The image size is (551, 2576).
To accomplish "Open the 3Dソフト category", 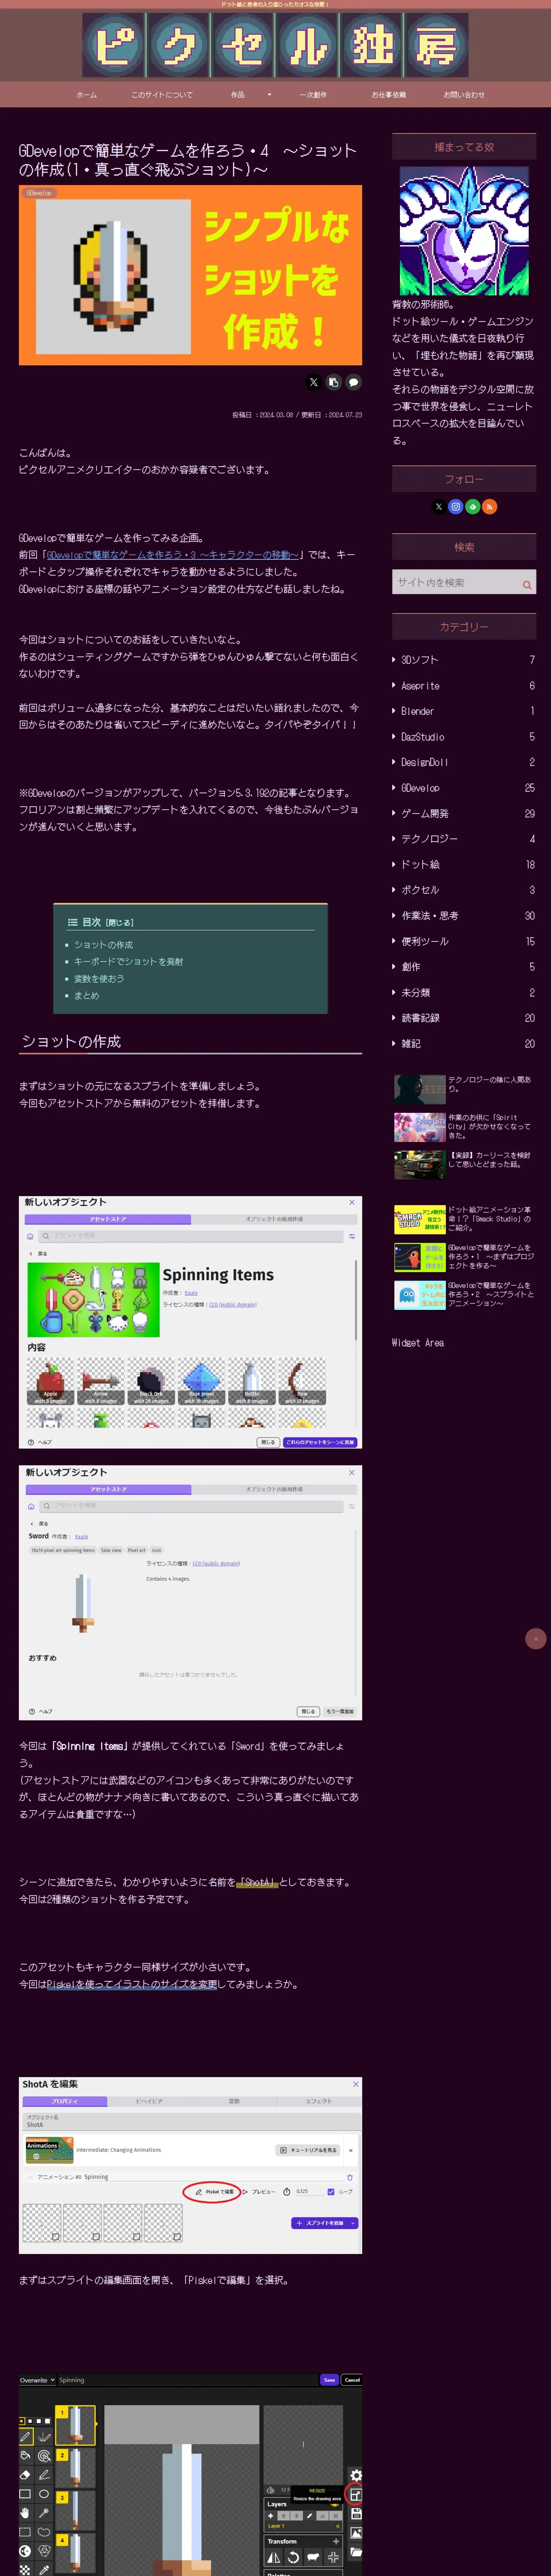I will pyautogui.click(x=463, y=660).
